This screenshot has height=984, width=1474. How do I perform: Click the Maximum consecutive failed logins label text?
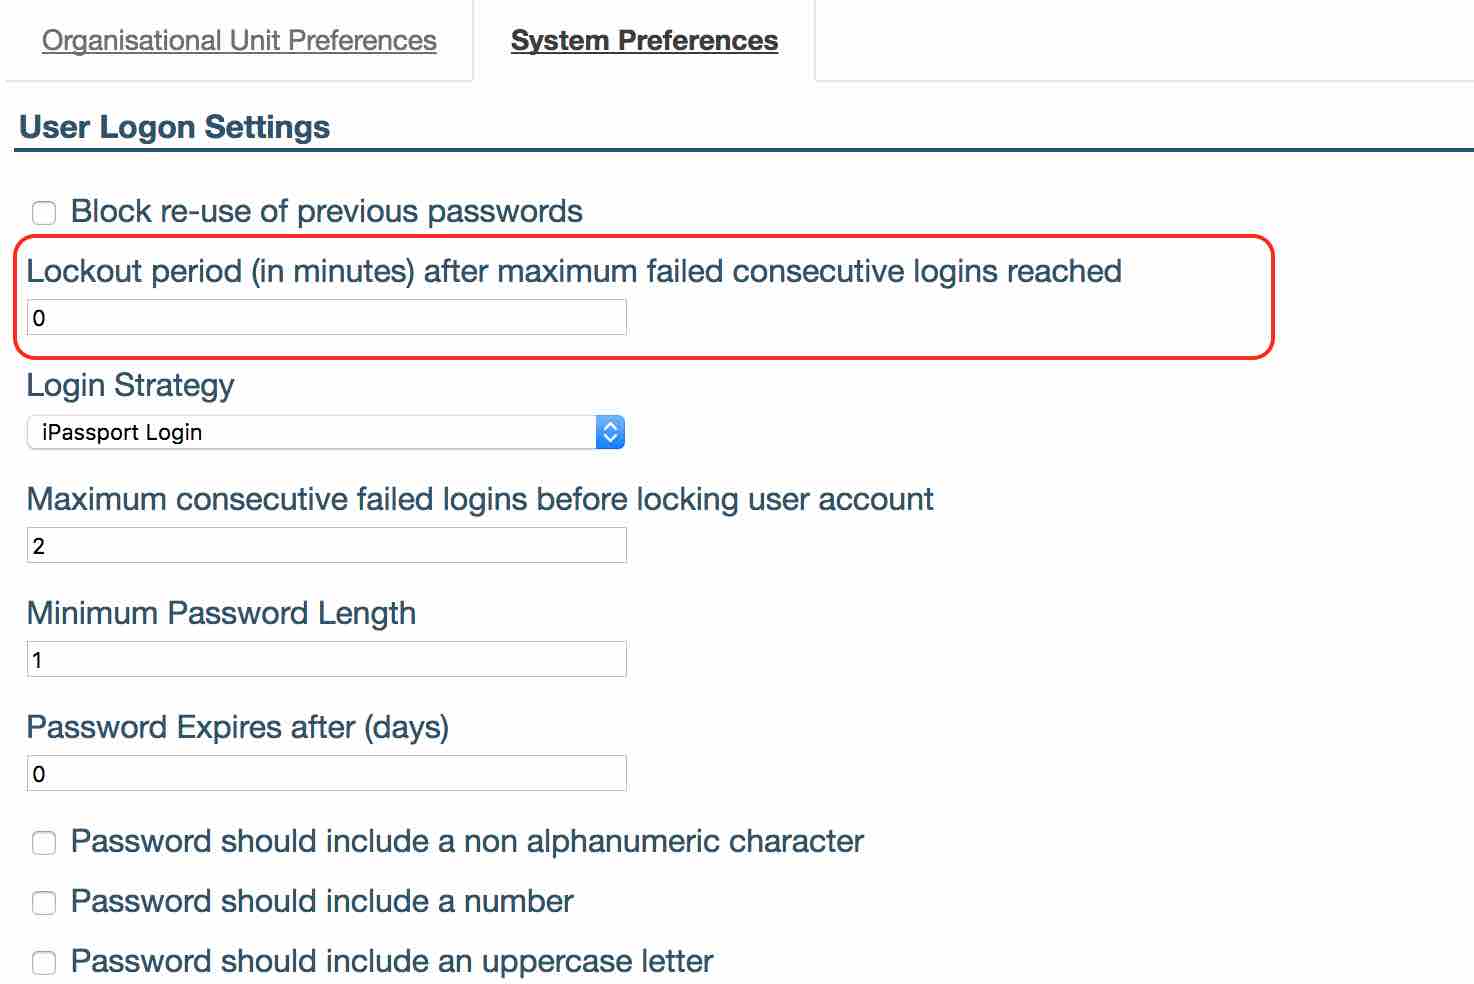(x=480, y=499)
